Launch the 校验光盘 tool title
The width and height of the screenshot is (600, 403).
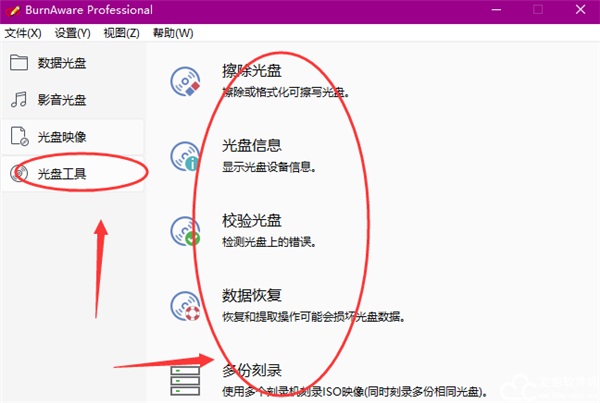click(252, 220)
